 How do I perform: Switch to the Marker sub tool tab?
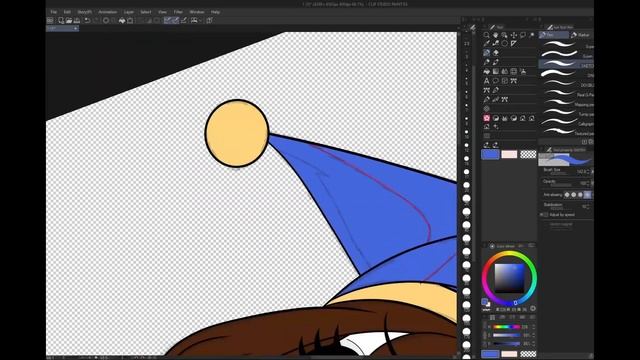581,35
